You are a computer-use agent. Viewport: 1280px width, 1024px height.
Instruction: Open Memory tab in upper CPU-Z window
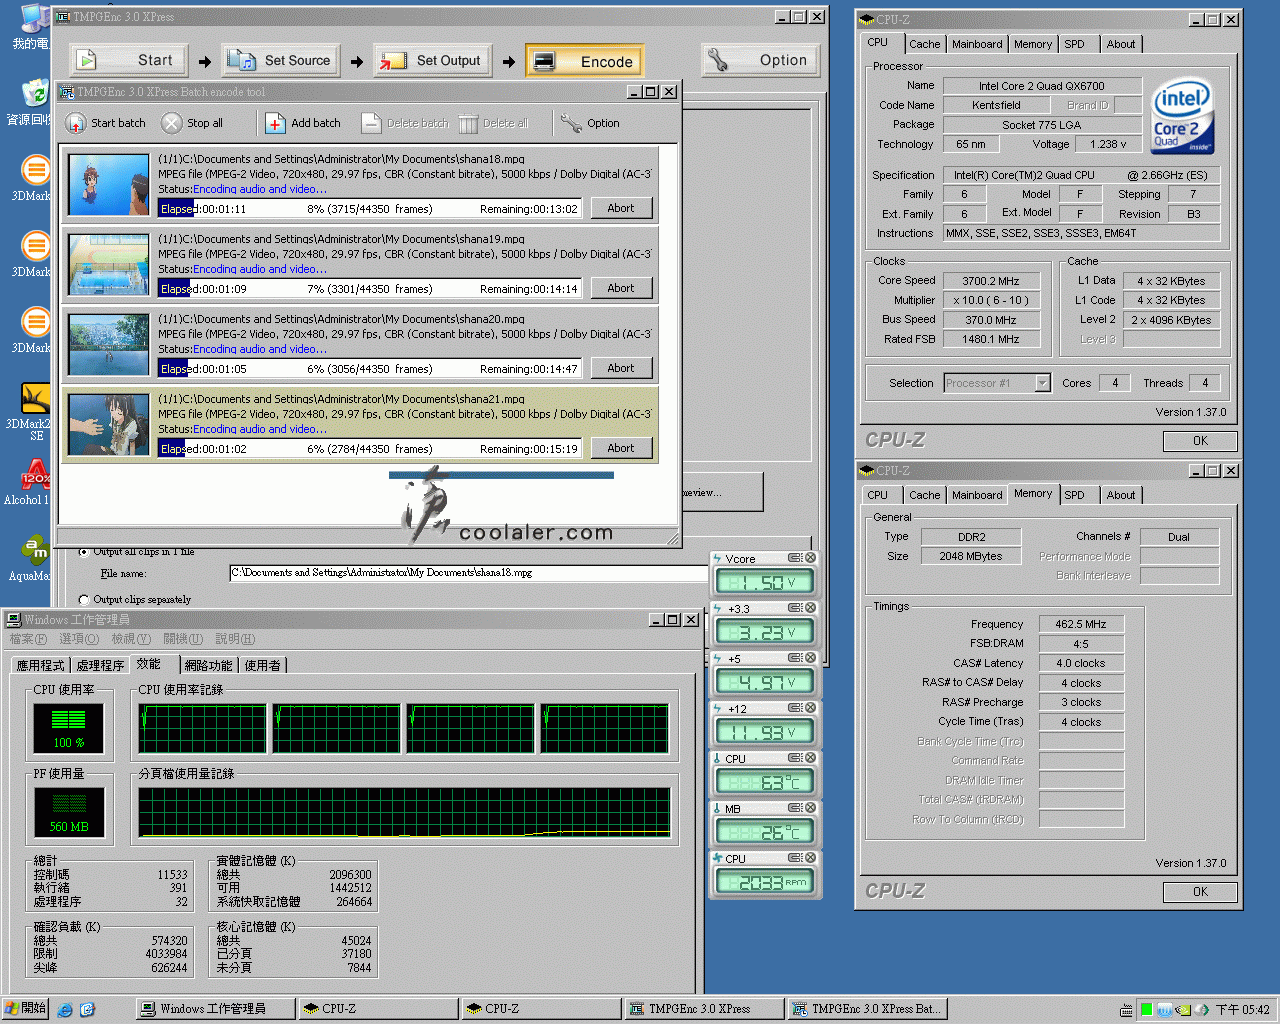click(1033, 44)
